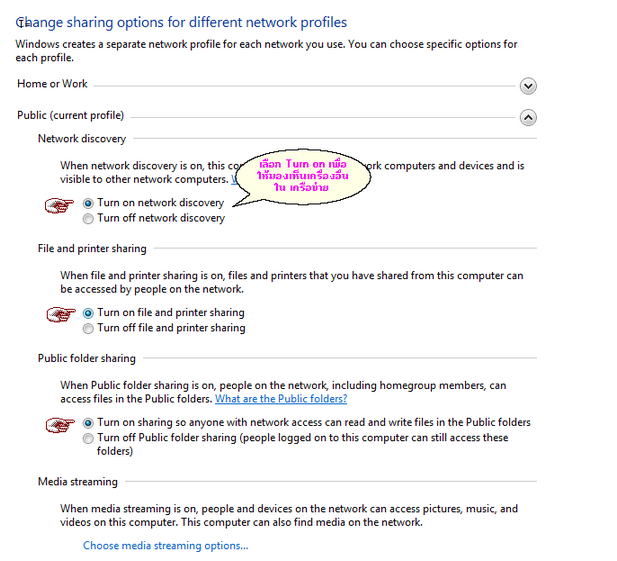The image size is (617, 561).
Task: Click the Media streaming section heading
Action: point(78,482)
